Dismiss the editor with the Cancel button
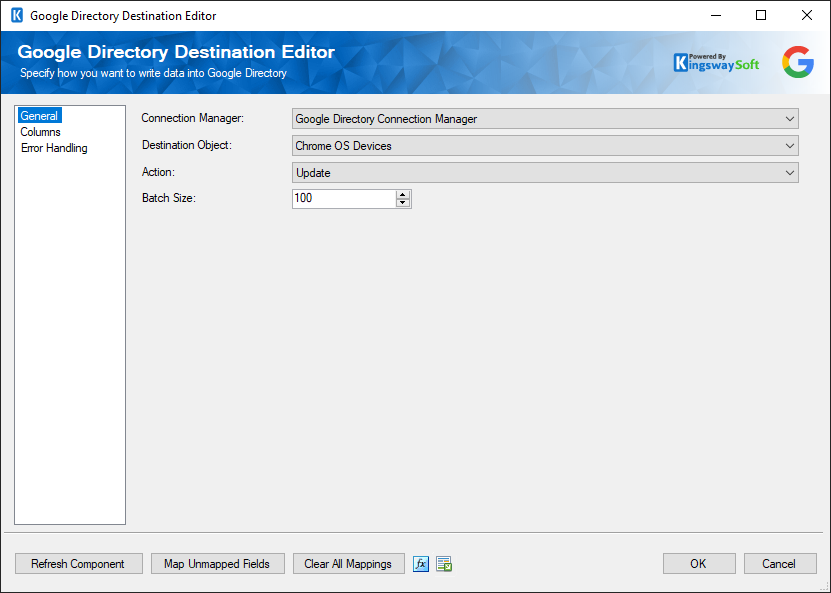Viewport: 831px width, 593px height. (780, 564)
